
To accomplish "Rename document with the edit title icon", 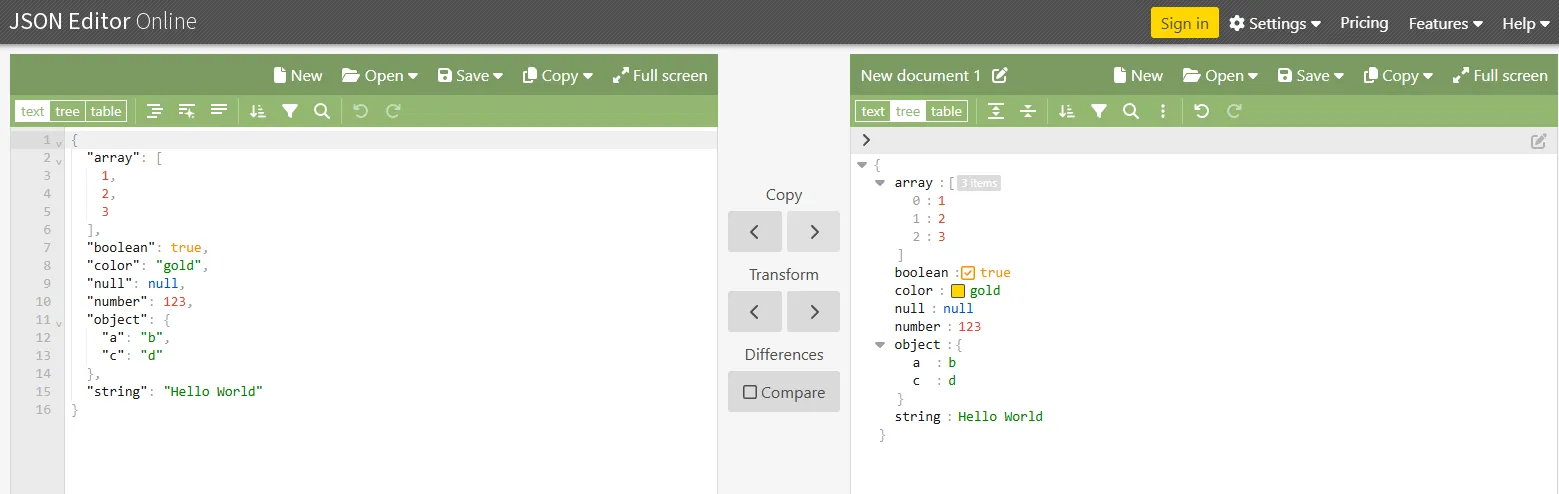I will click(x=1000, y=76).
